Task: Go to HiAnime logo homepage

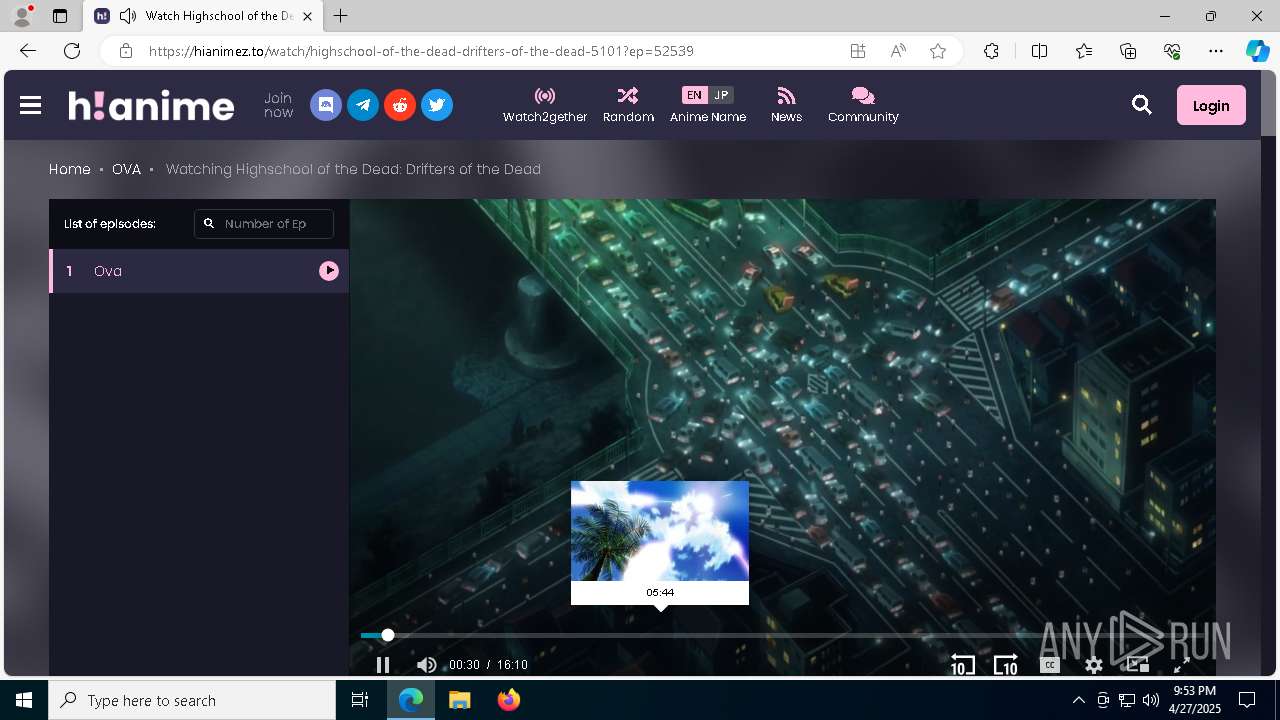Action: [151, 105]
